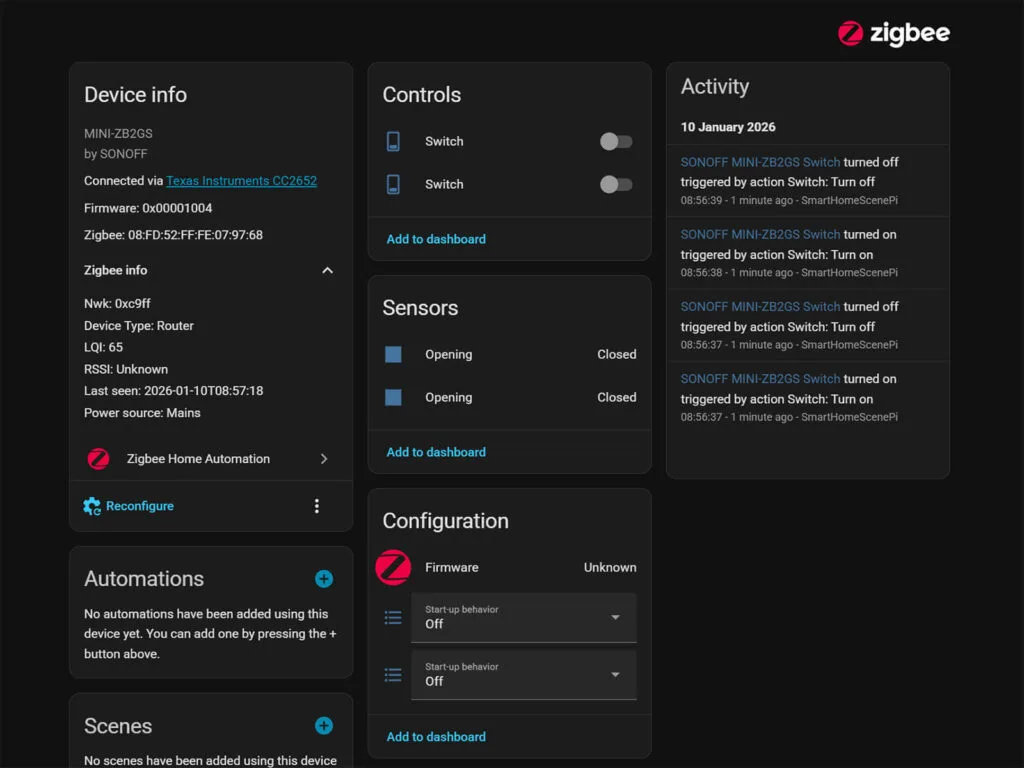Click the second Opening sensor icon
1024x768 pixels.
click(393, 398)
